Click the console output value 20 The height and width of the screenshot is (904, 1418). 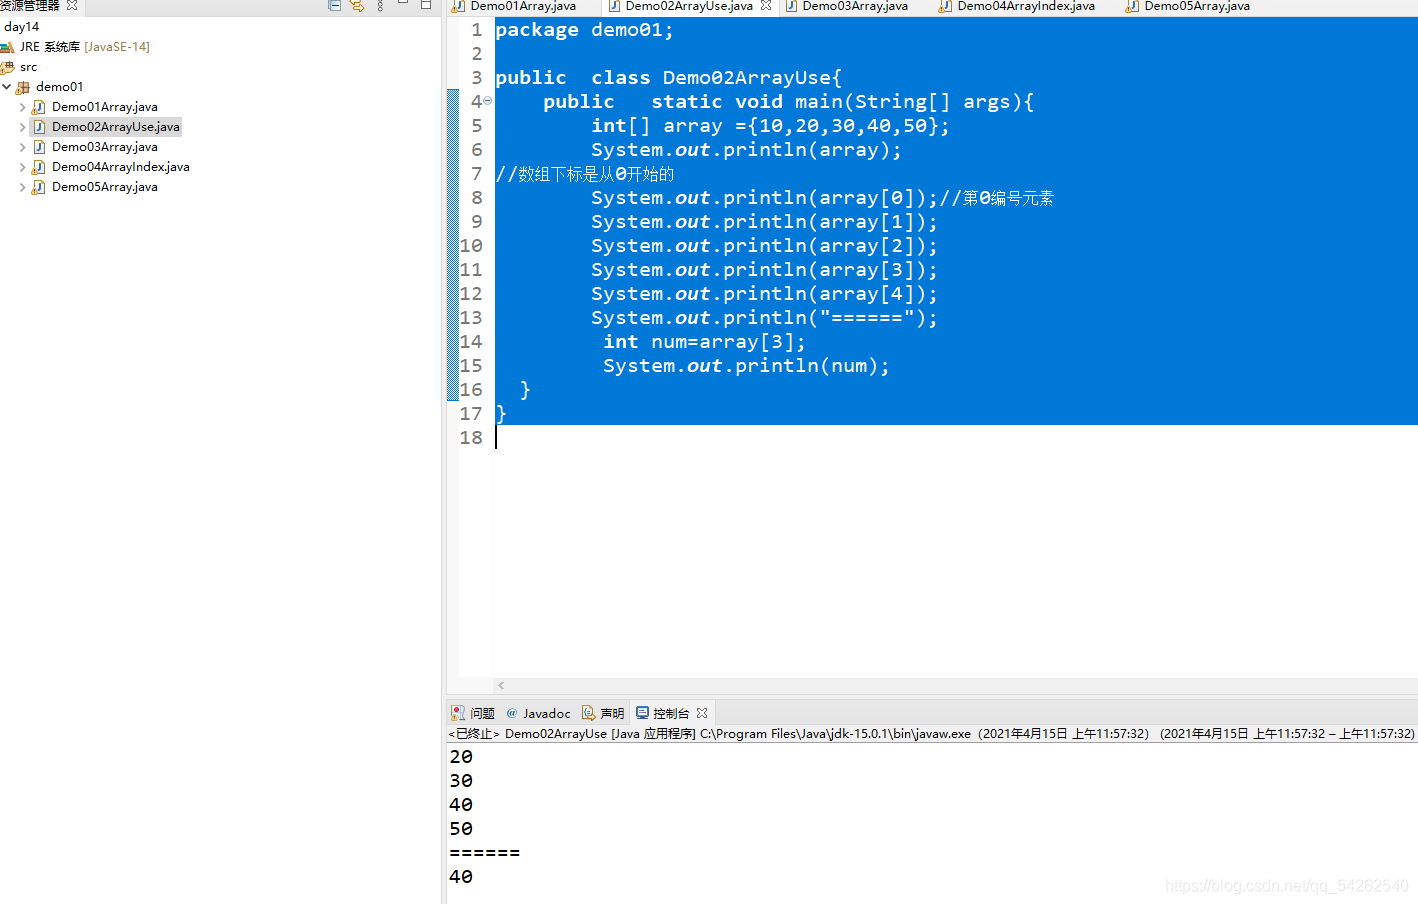click(x=461, y=757)
